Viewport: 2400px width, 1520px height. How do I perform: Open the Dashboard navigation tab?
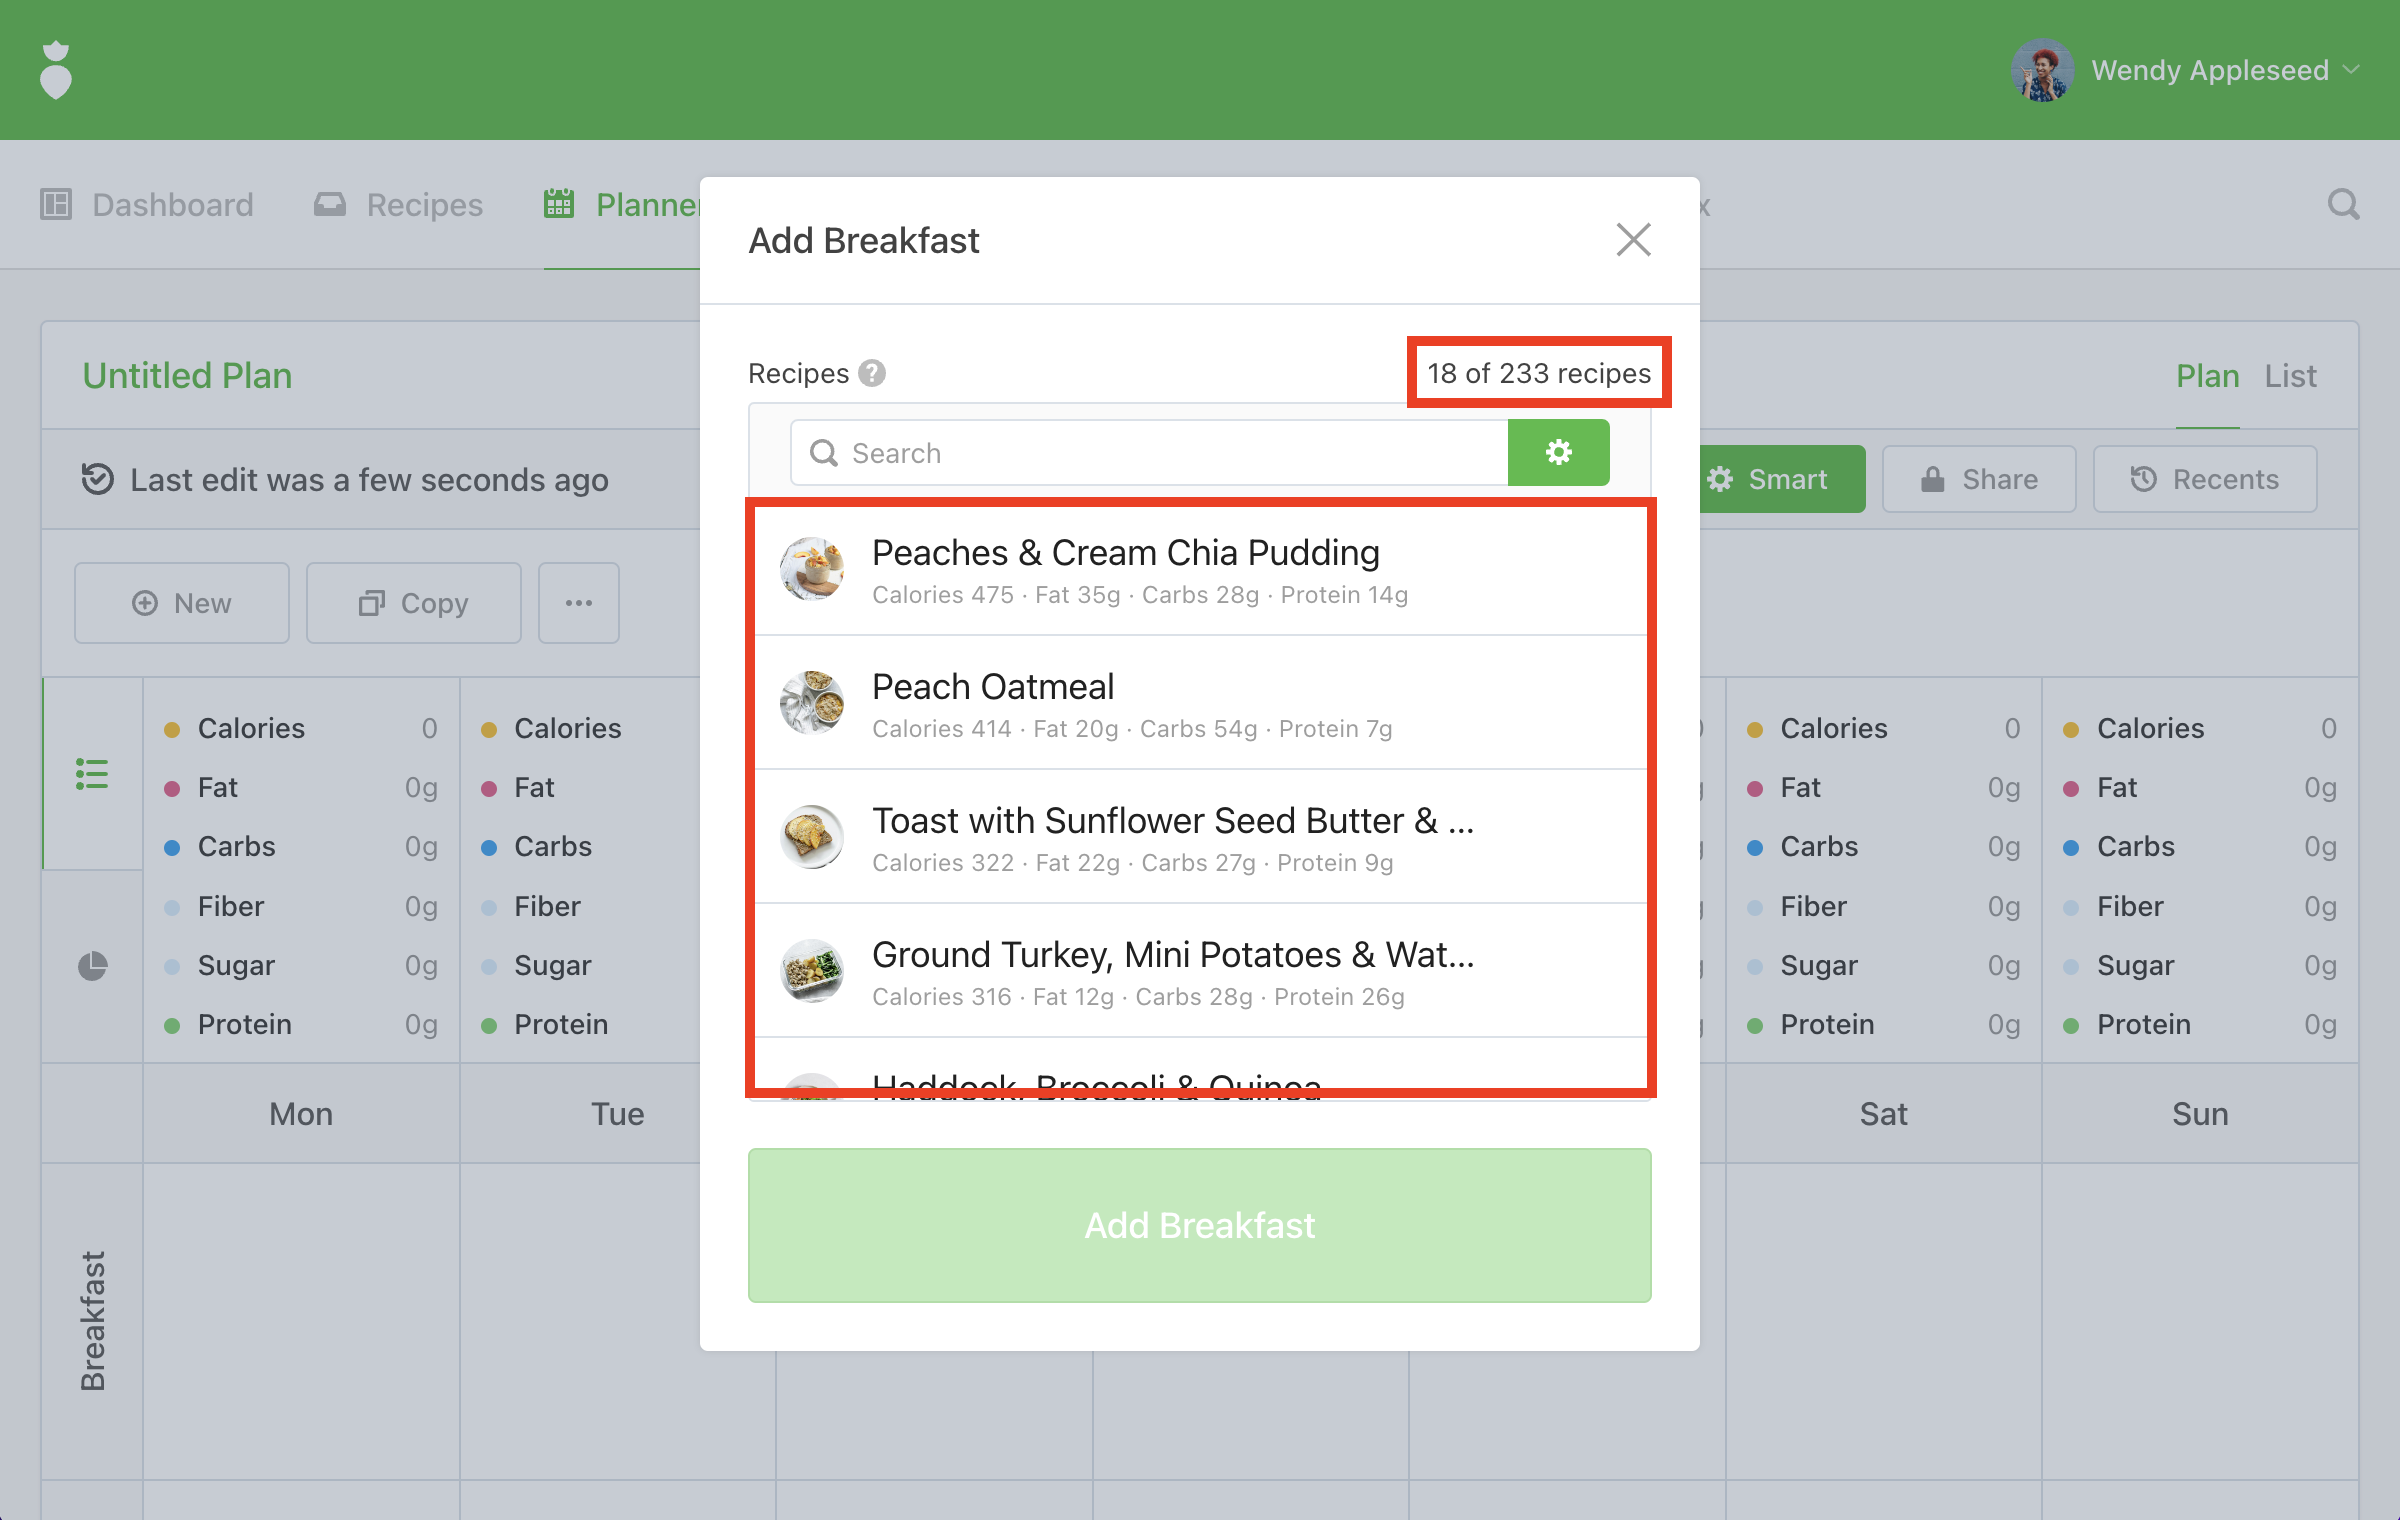[148, 205]
